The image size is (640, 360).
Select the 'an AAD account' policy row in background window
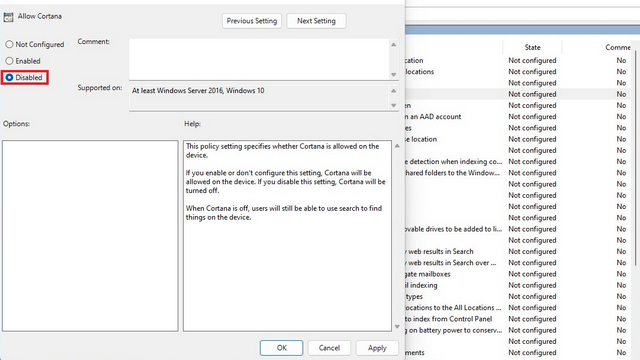(x=518, y=117)
